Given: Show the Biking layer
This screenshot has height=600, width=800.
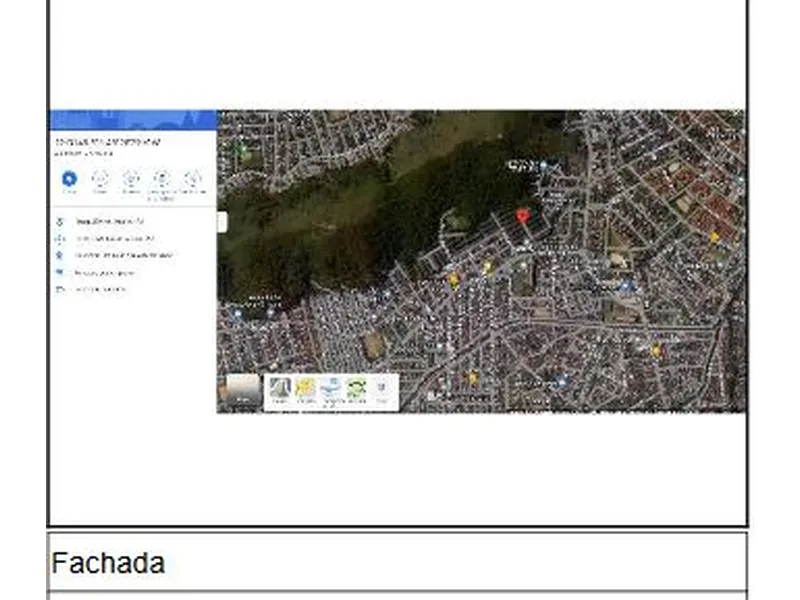Looking at the screenshot, I should [357, 390].
